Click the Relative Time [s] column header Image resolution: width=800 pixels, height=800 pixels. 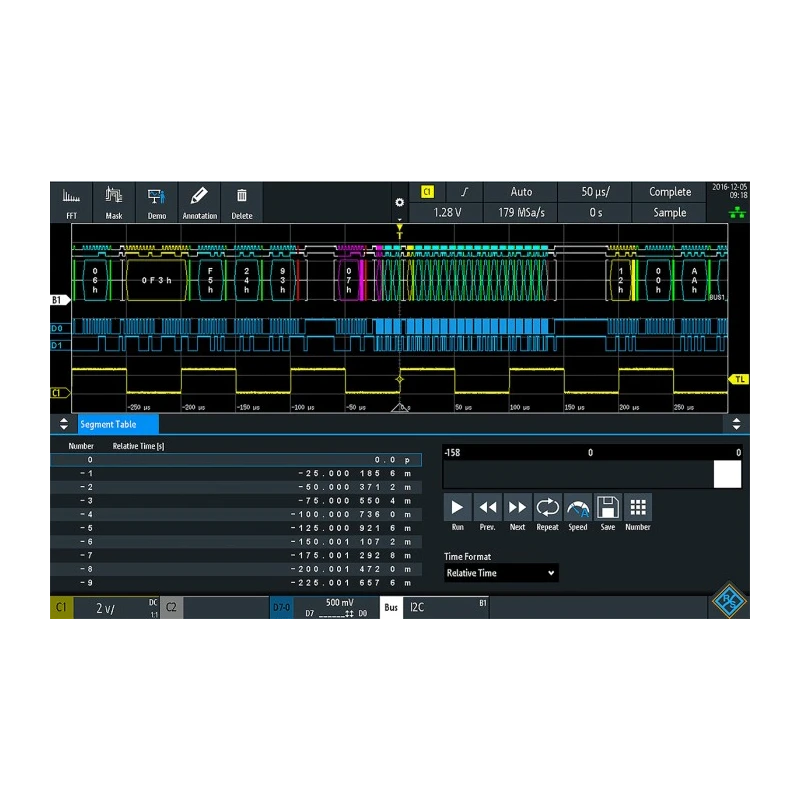(138, 446)
